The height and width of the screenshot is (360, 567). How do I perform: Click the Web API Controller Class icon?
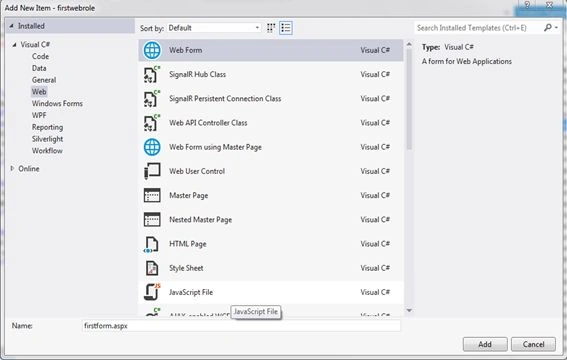pos(152,123)
